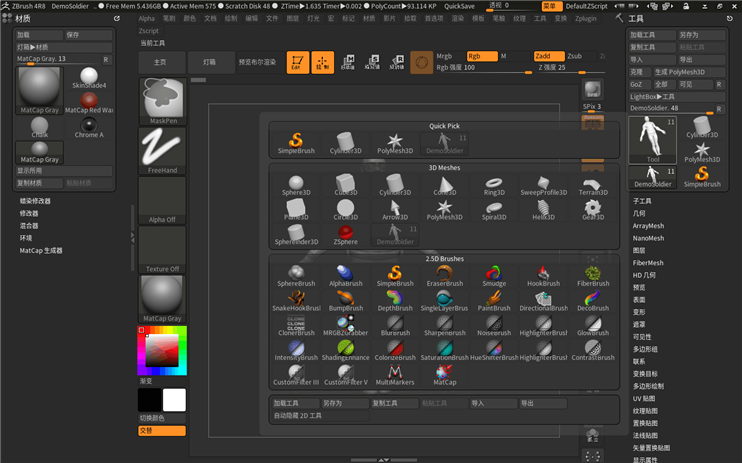
Task: Open the Zplugin menu
Action: tap(586, 18)
